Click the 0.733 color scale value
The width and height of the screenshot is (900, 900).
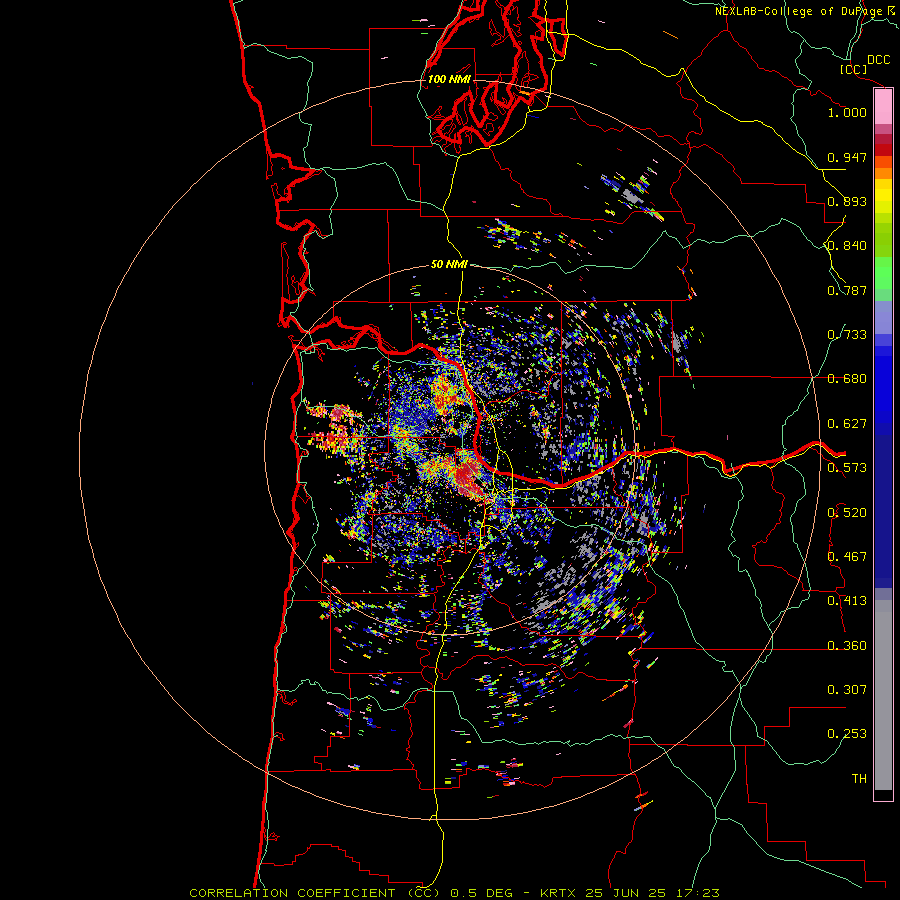tap(847, 335)
